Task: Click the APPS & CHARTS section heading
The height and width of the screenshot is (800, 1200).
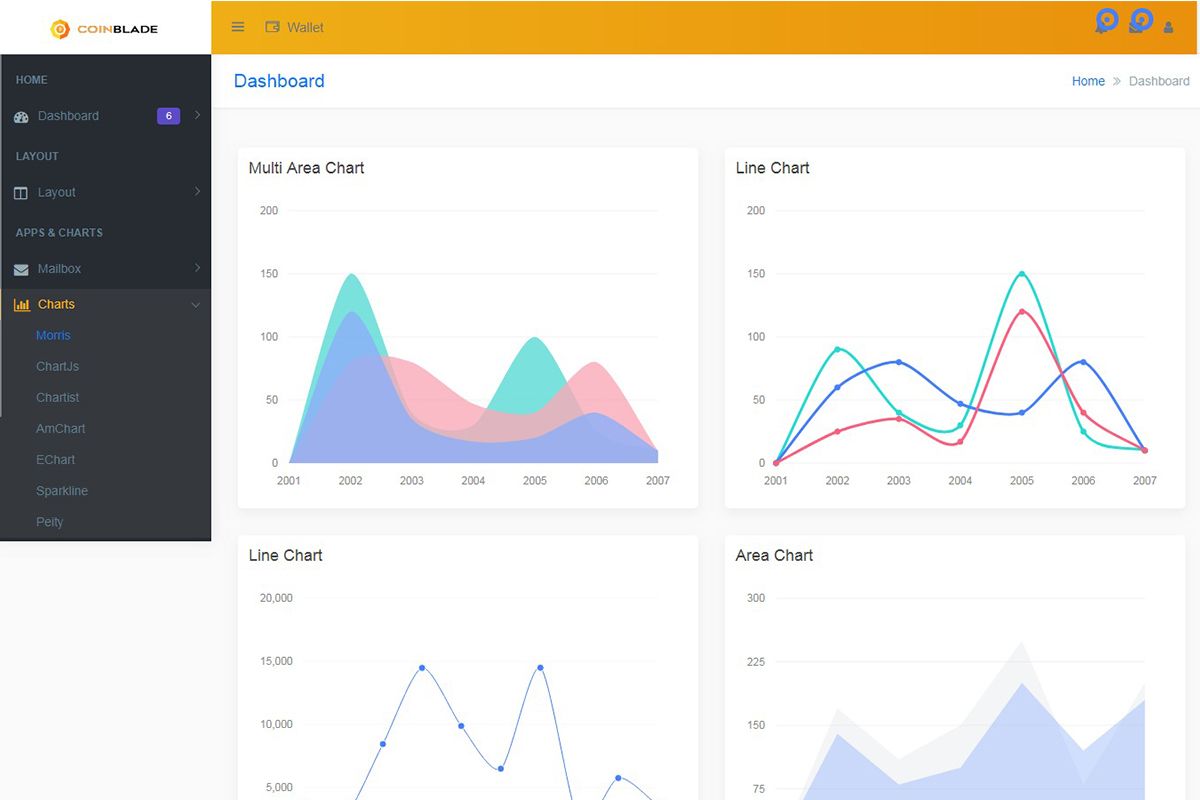Action: click(59, 232)
